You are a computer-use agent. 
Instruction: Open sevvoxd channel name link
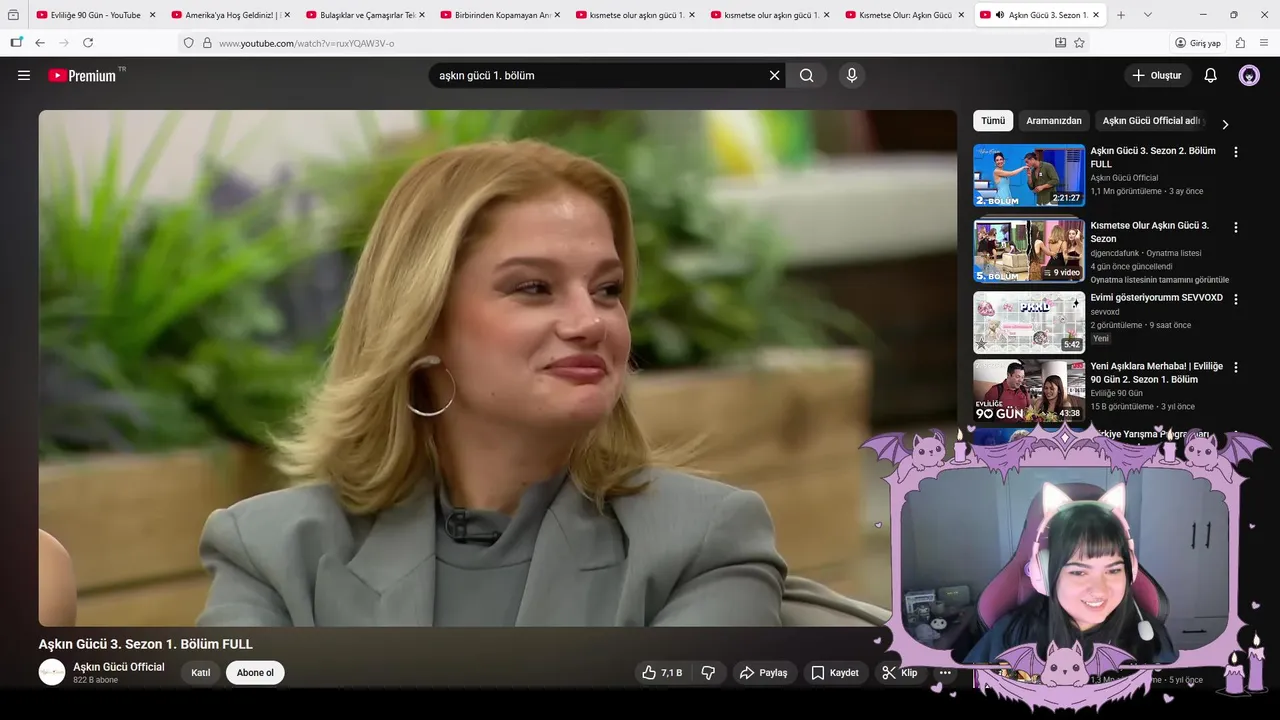[x=1105, y=312]
